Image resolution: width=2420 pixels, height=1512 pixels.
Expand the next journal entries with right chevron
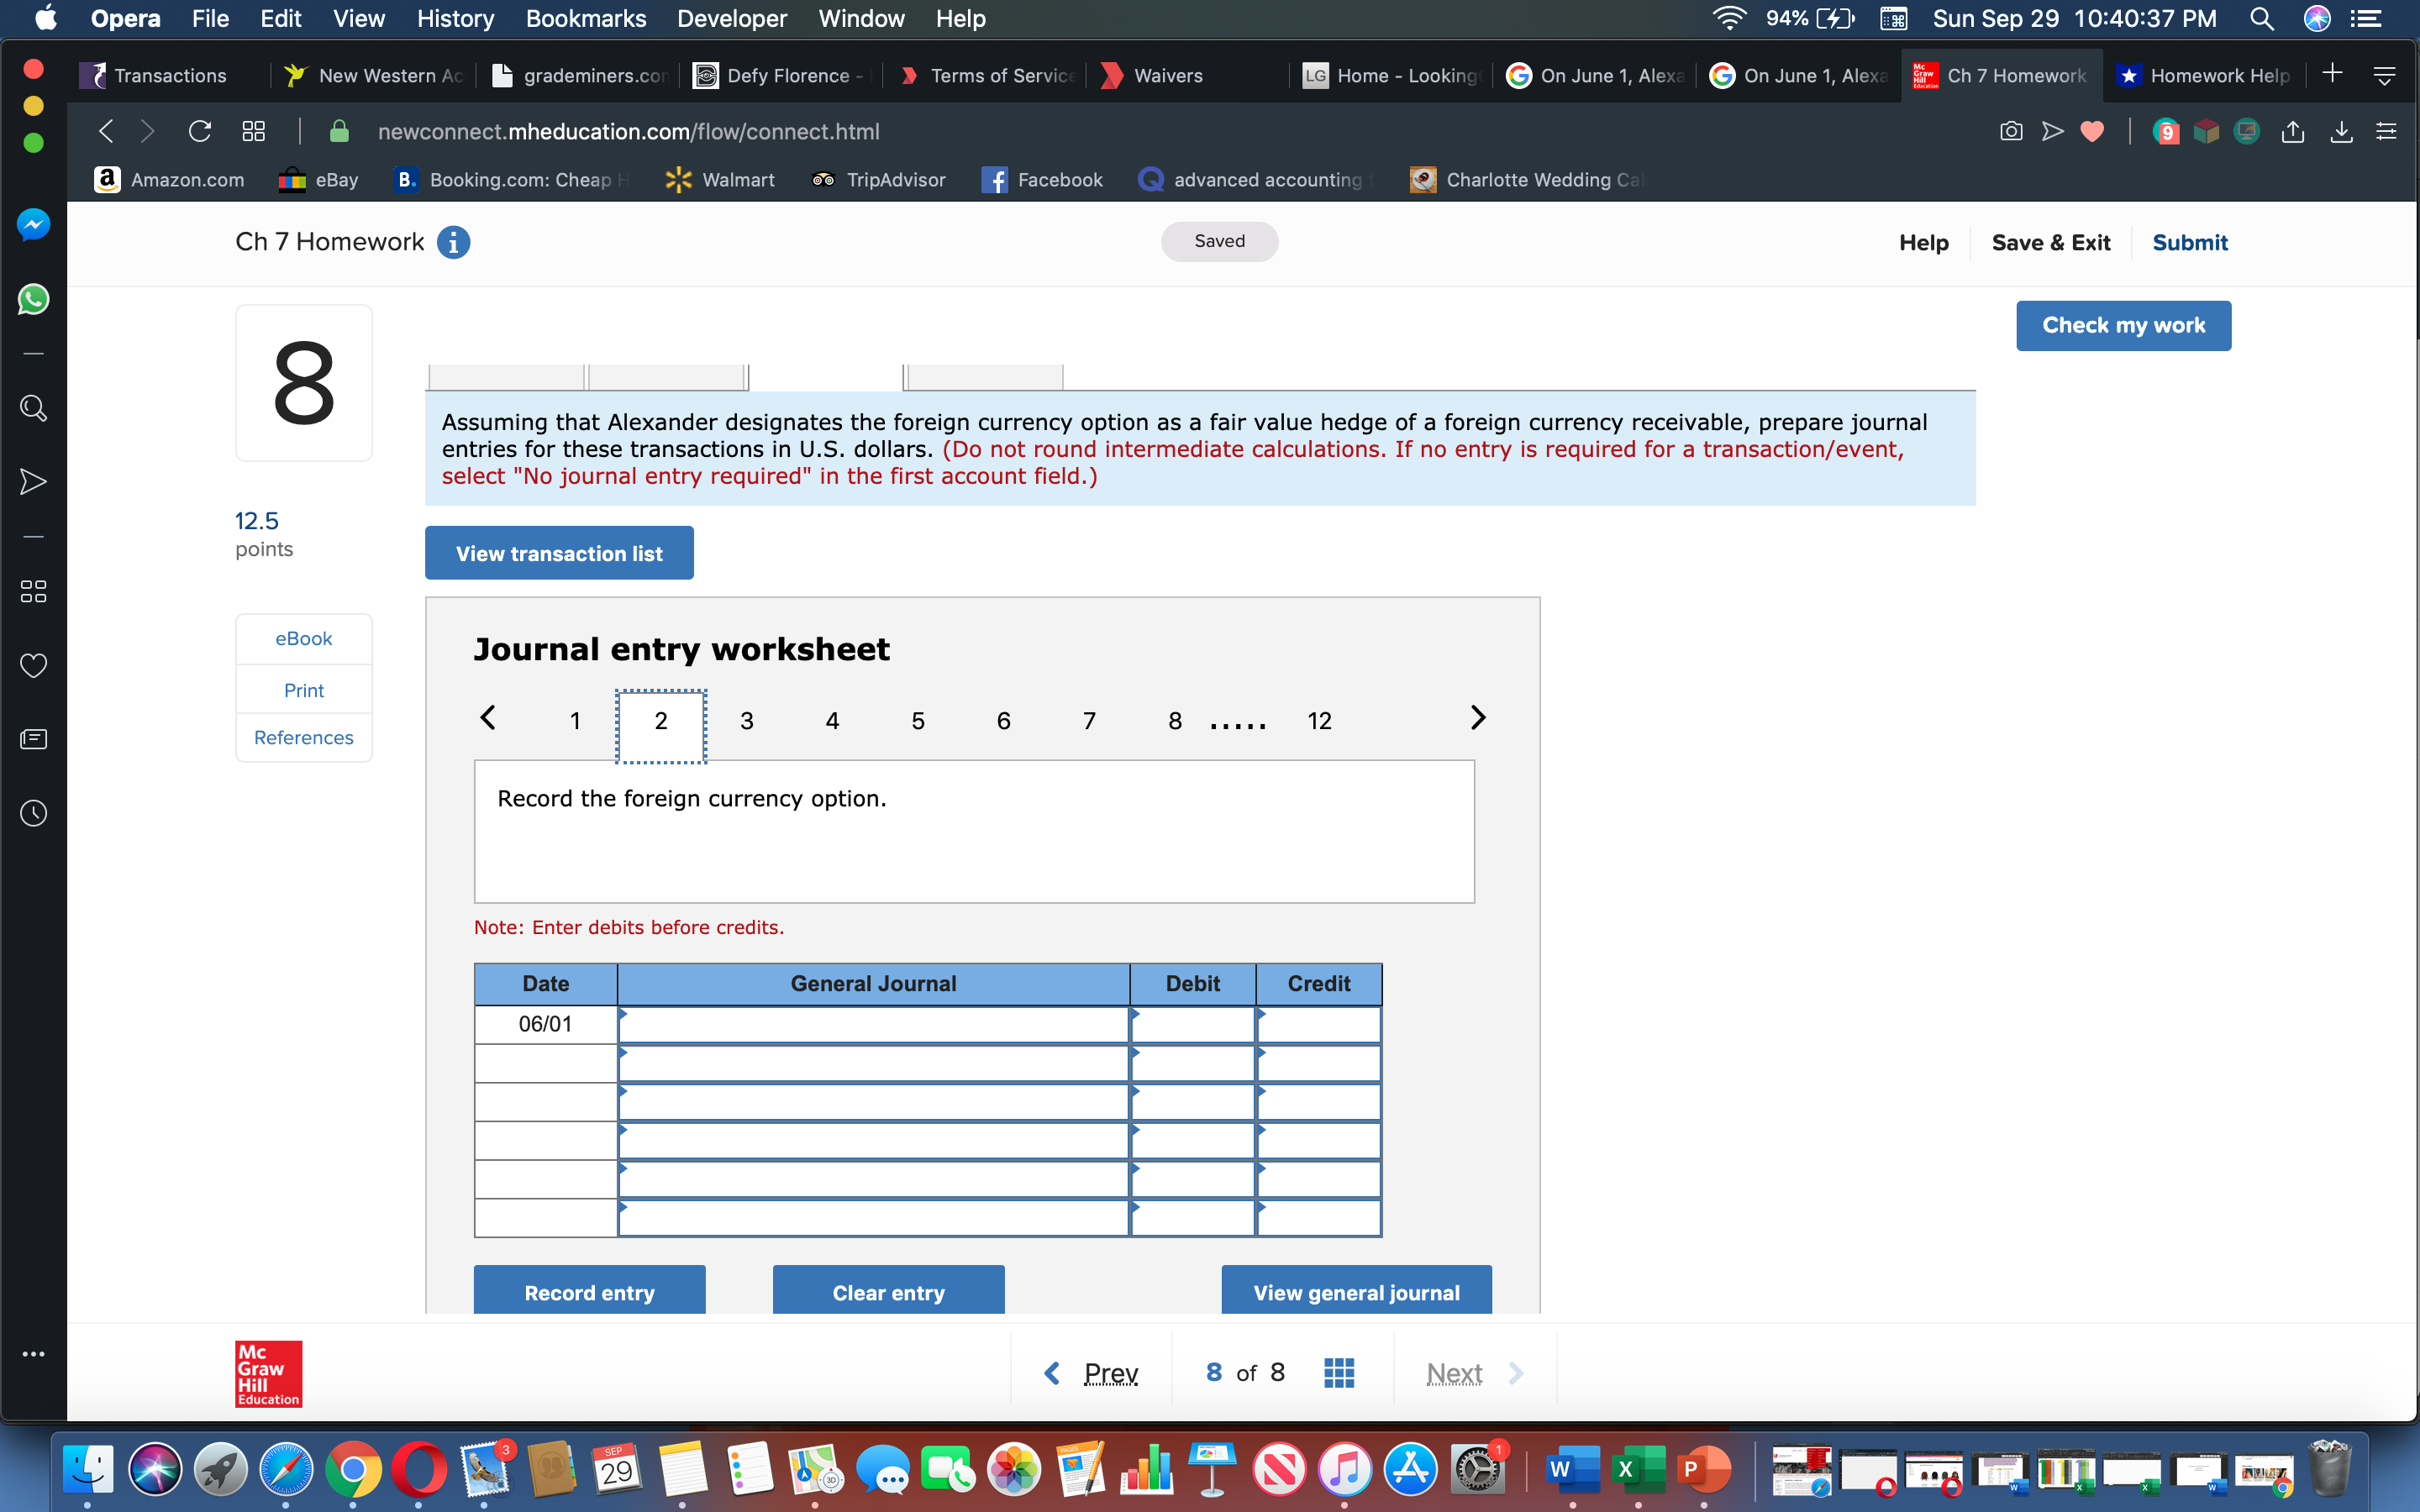click(1478, 717)
